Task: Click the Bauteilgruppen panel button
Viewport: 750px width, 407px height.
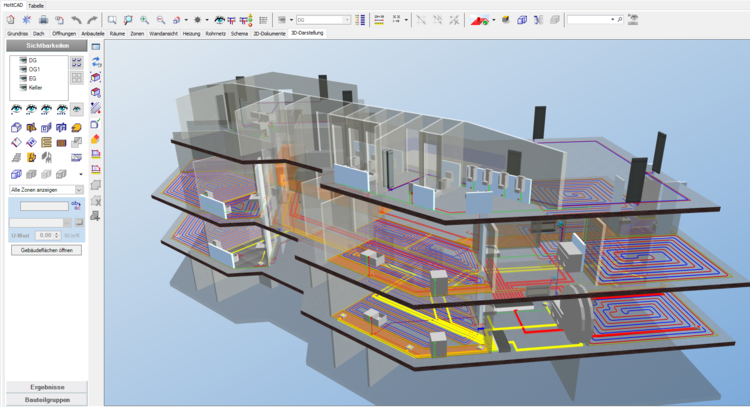Action: (x=47, y=399)
